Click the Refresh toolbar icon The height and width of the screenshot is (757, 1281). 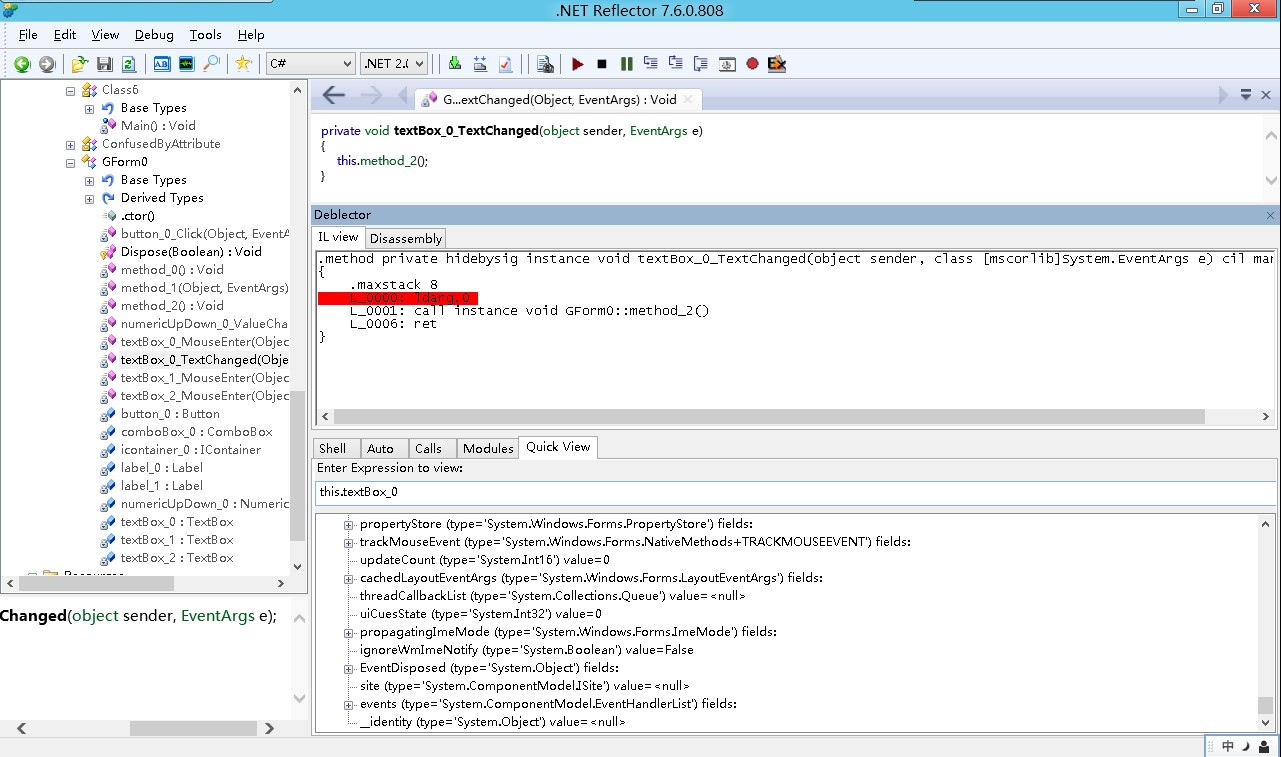pyautogui.click(x=128, y=64)
